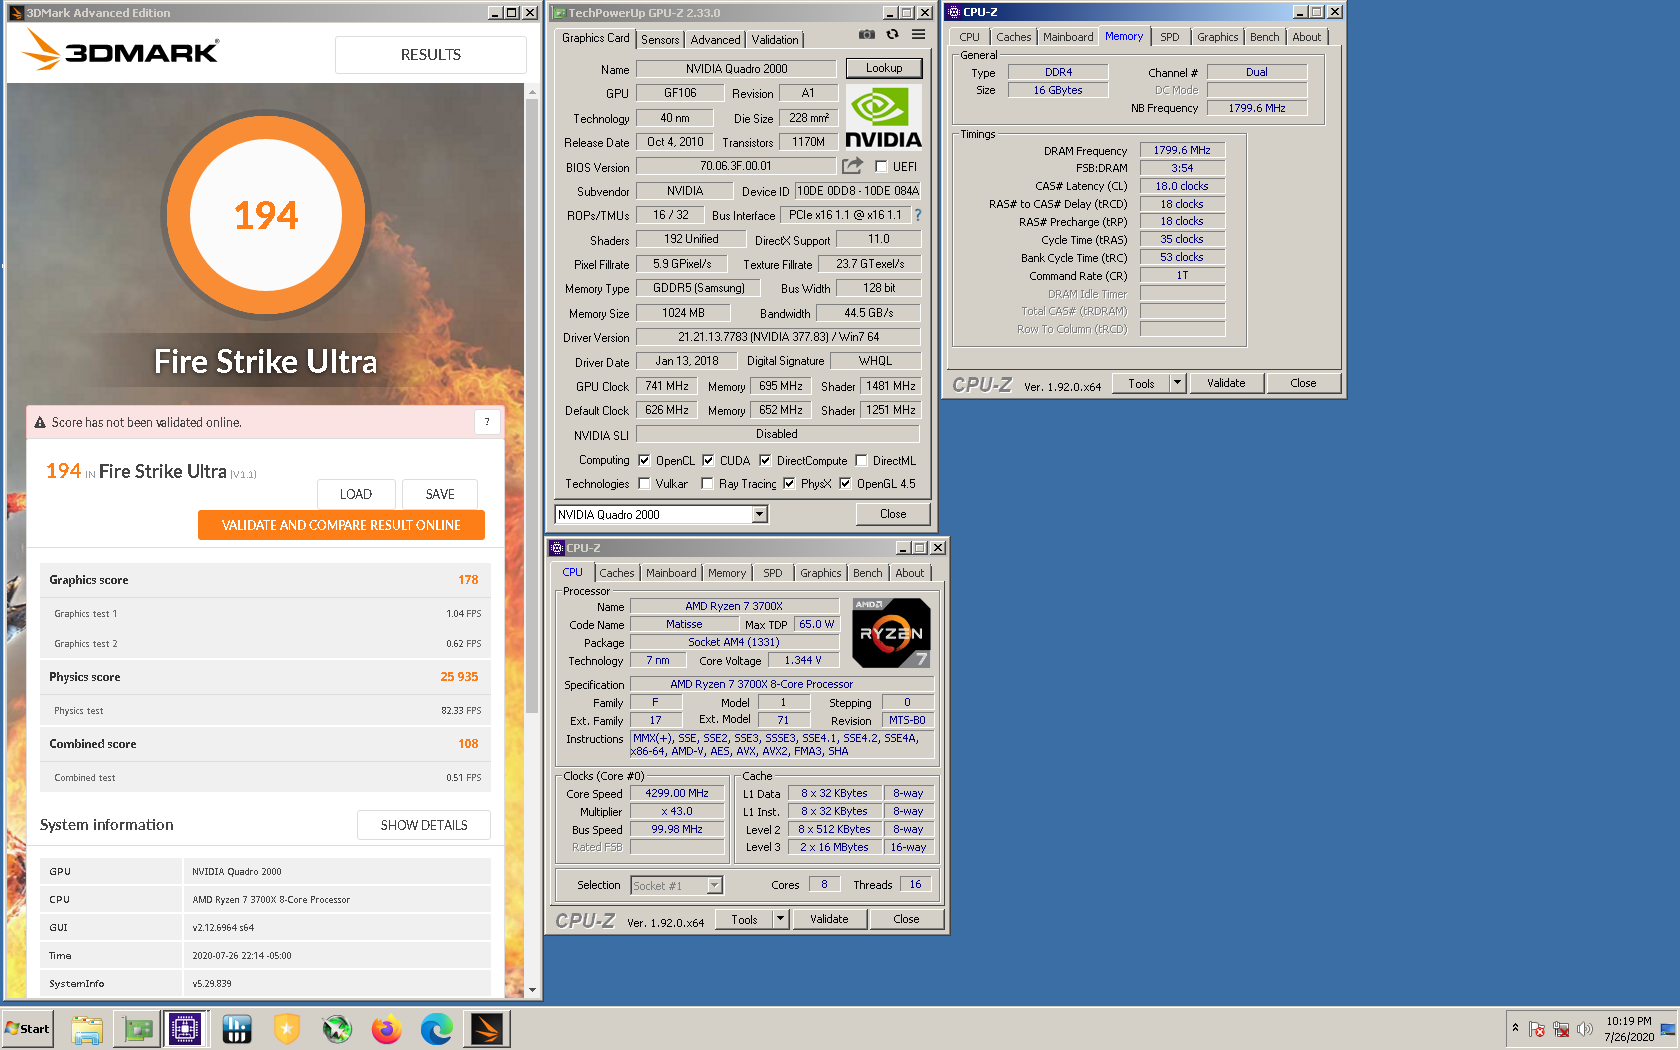Toggle the PhysX checkbox
Viewport: 1680px width, 1050px height.
point(789,484)
